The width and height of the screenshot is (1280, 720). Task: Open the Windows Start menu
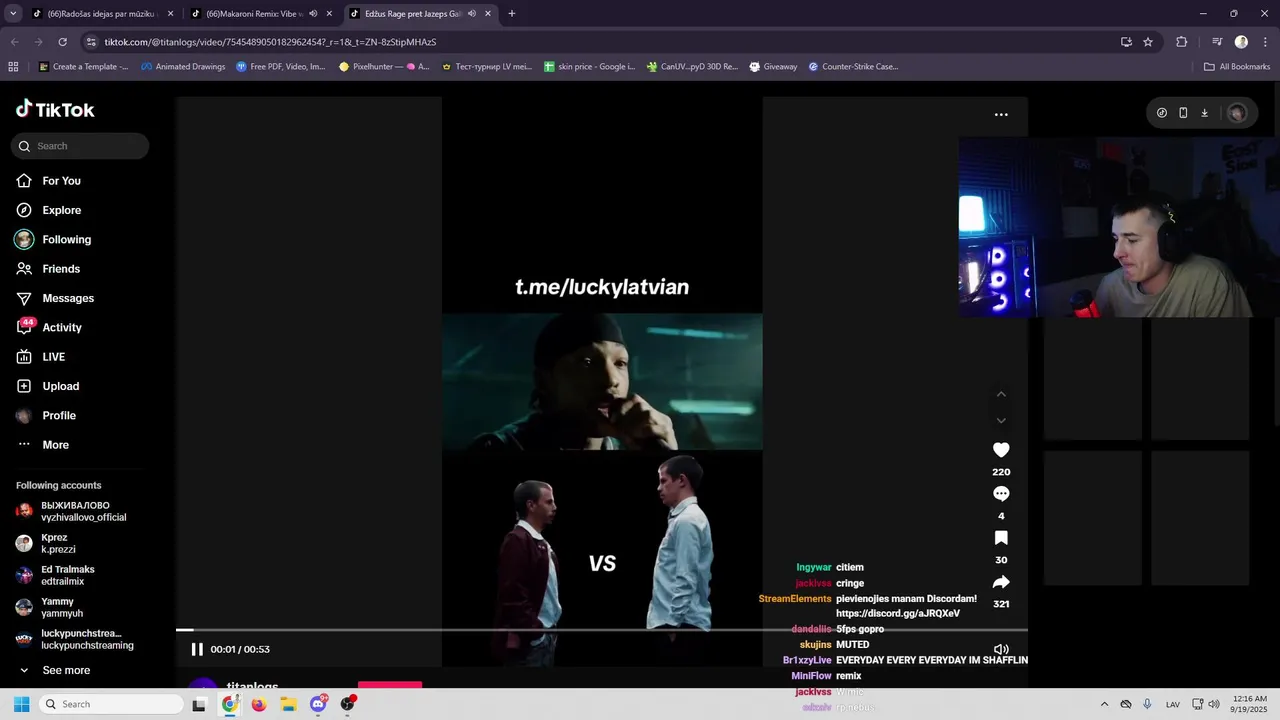point(21,704)
